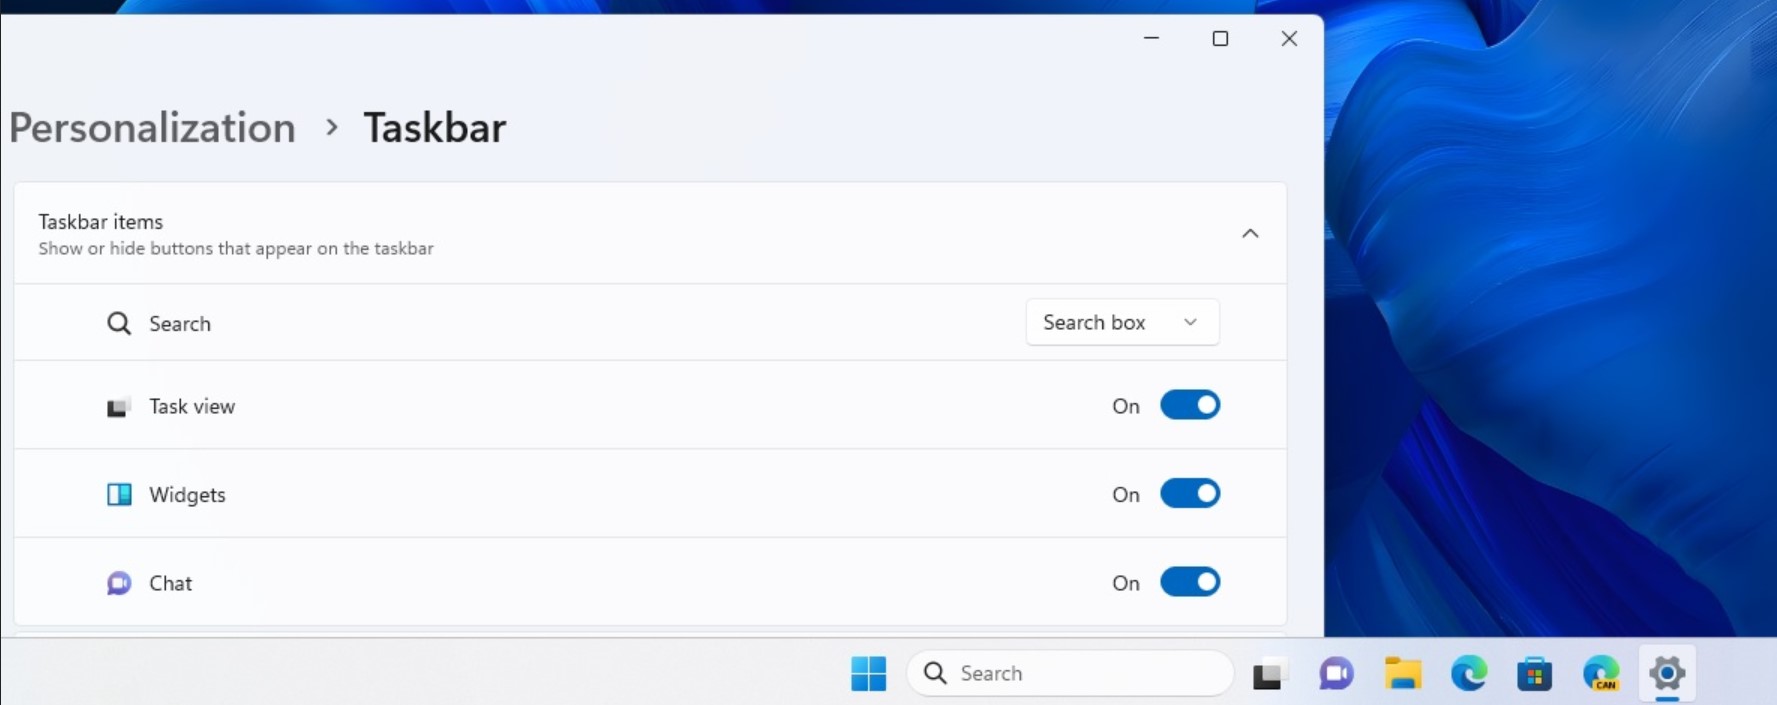Open File Explorer from the taskbar
Viewport: 1777px width, 705px height.
pos(1402,674)
